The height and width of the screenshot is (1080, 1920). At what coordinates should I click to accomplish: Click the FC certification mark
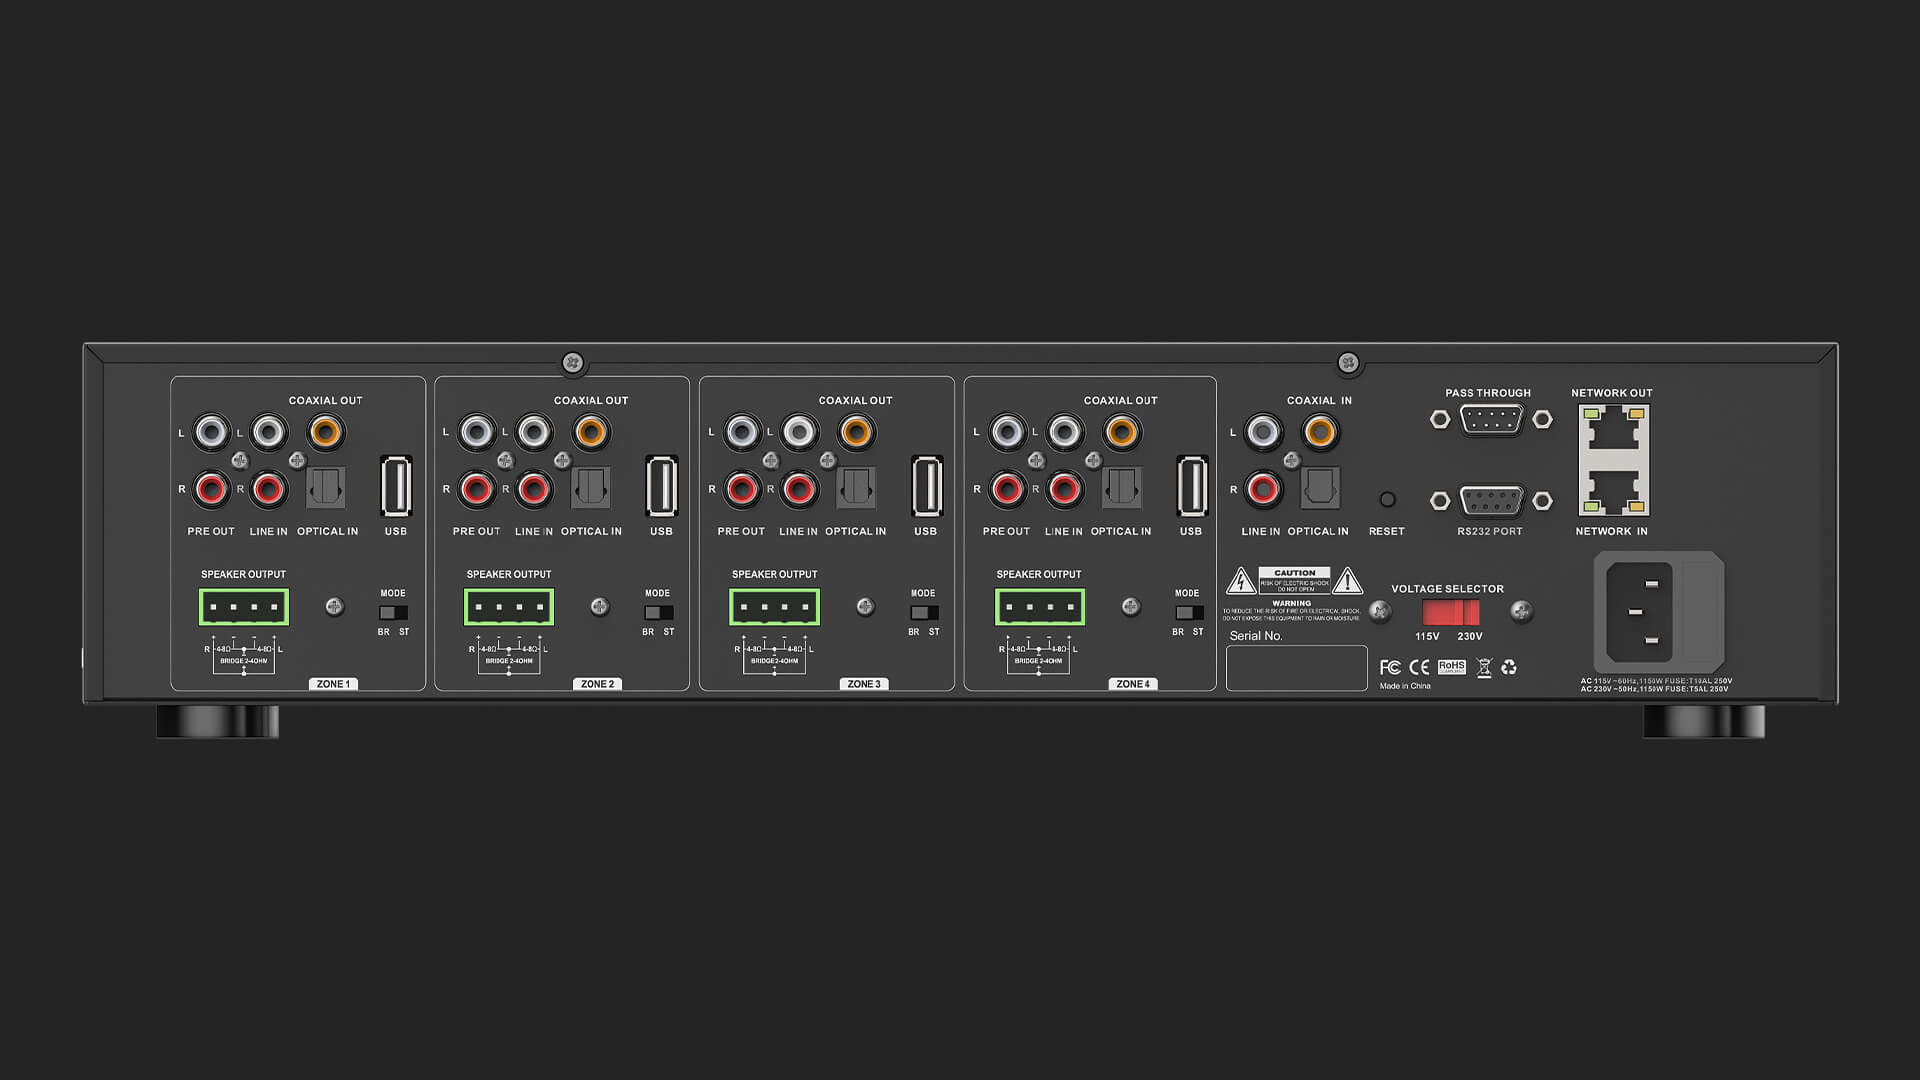point(1389,666)
